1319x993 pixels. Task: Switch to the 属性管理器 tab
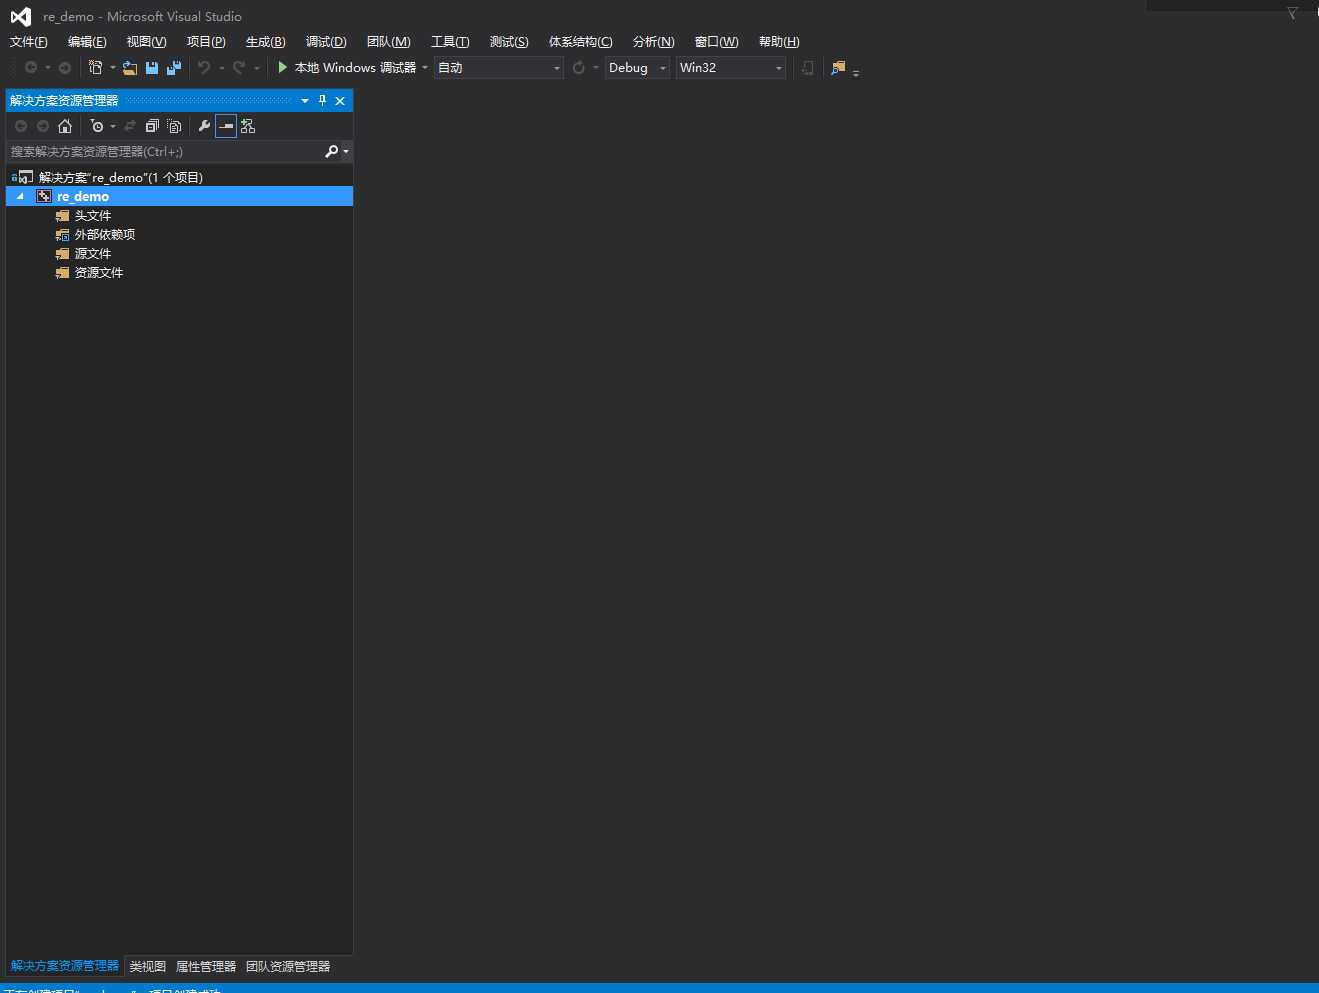pos(206,966)
